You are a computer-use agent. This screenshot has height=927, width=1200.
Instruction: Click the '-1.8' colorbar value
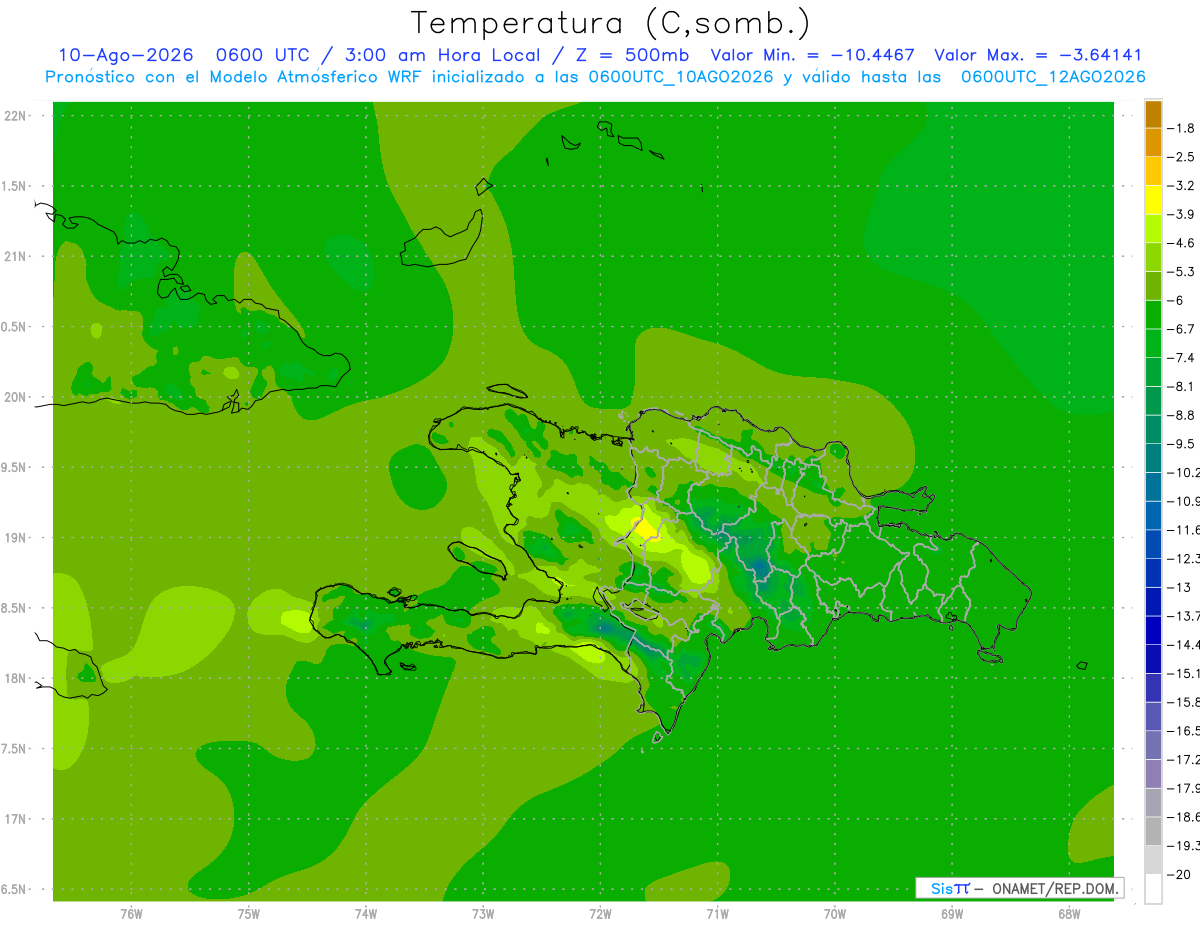(1180, 128)
